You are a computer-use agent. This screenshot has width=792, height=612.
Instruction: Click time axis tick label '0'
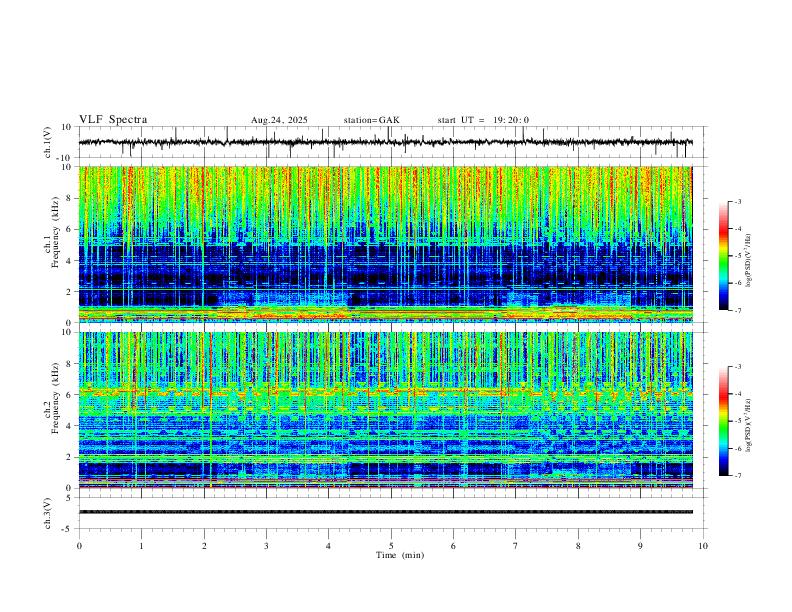click(79, 546)
